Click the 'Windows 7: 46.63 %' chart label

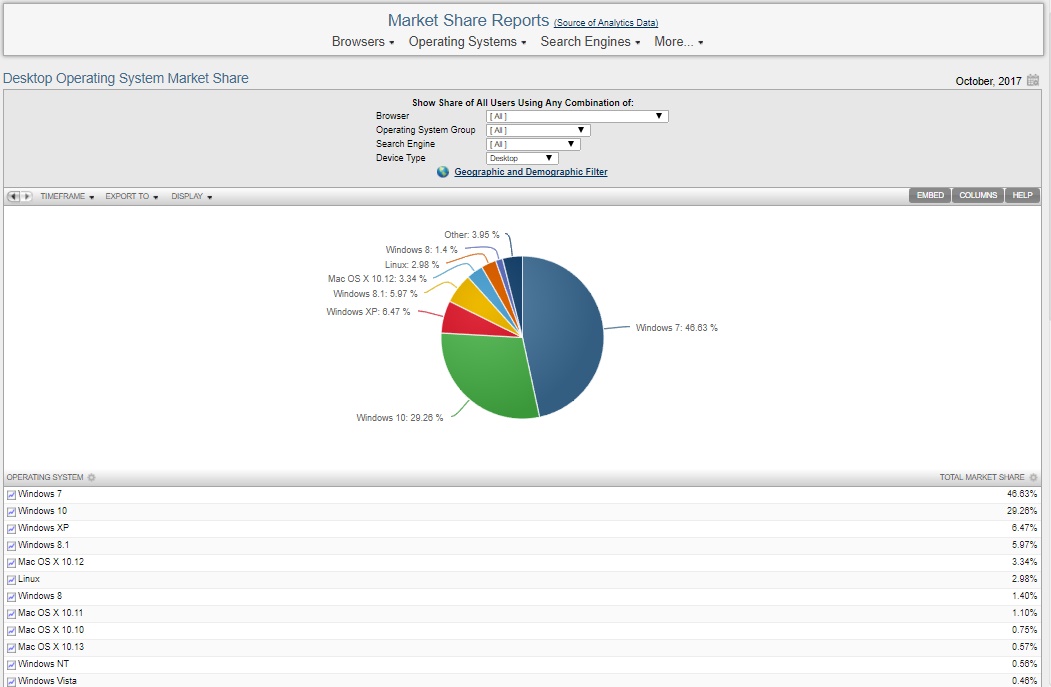tap(676, 328)
